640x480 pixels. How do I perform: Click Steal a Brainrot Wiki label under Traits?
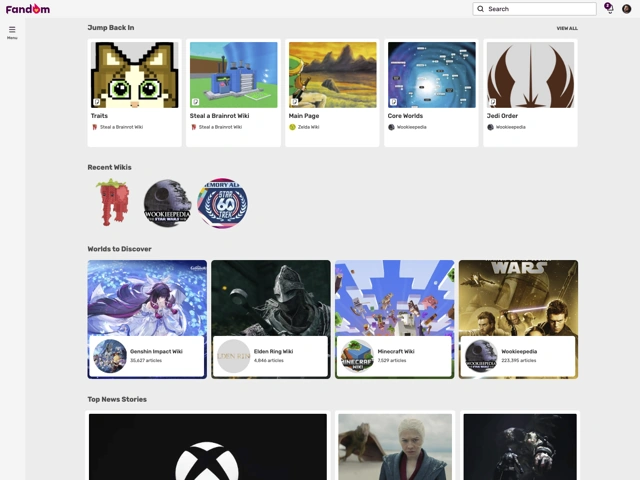[x=121, y=127]
